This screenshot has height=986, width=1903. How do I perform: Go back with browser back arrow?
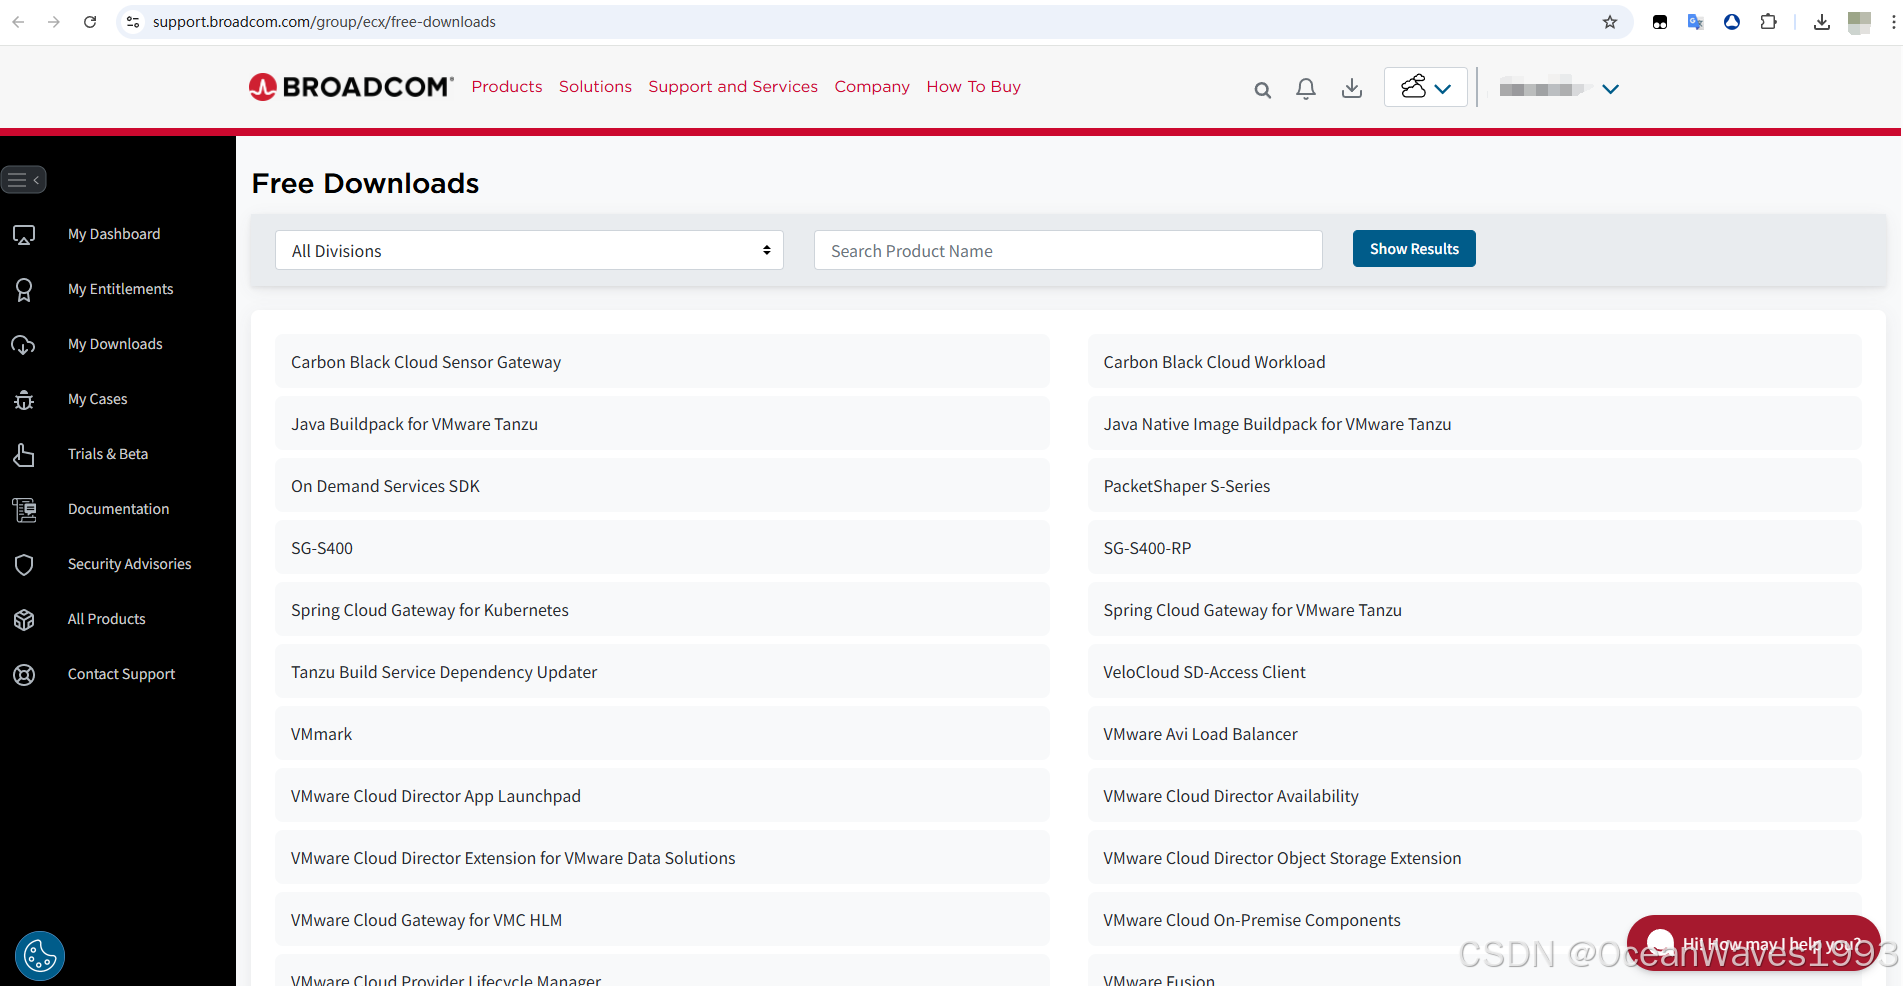click(x=18, y=22)
